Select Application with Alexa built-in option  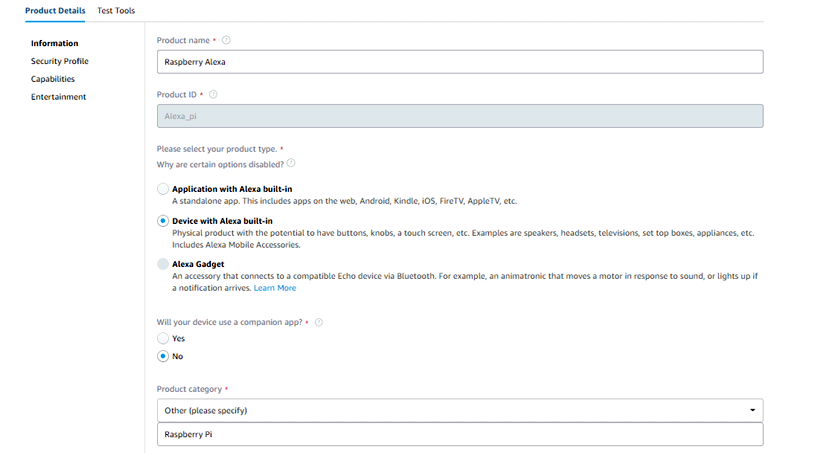(163, 189)
